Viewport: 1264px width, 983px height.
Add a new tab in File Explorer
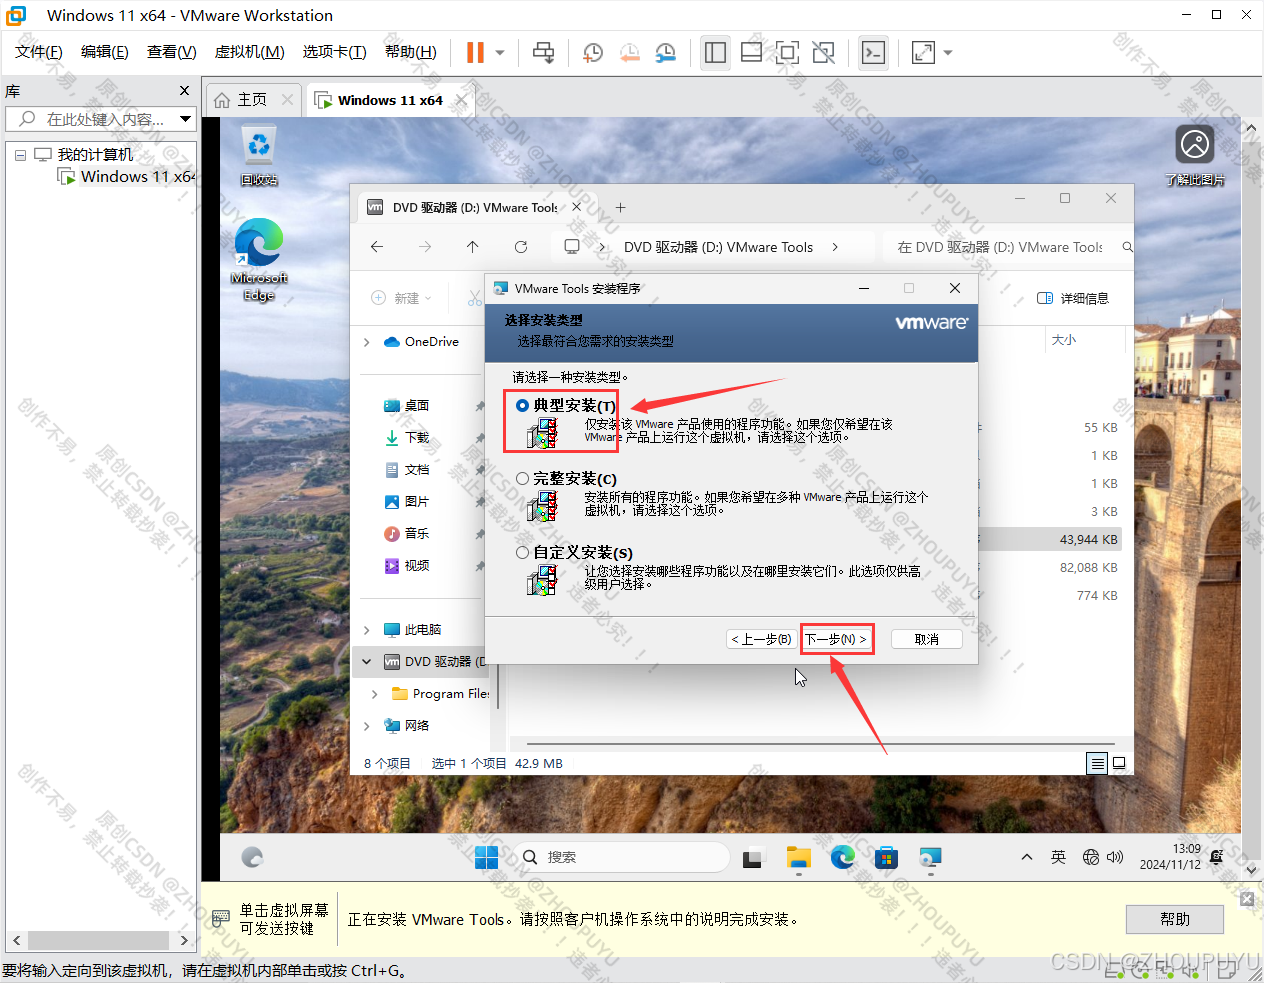(x=620, y=208)
